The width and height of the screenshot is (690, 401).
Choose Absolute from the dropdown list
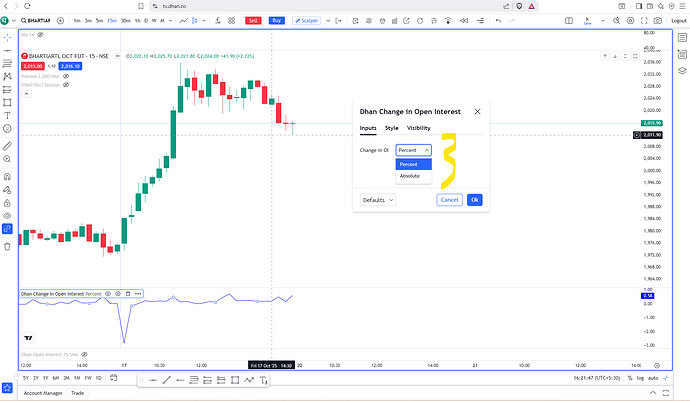tap(414, 176)
